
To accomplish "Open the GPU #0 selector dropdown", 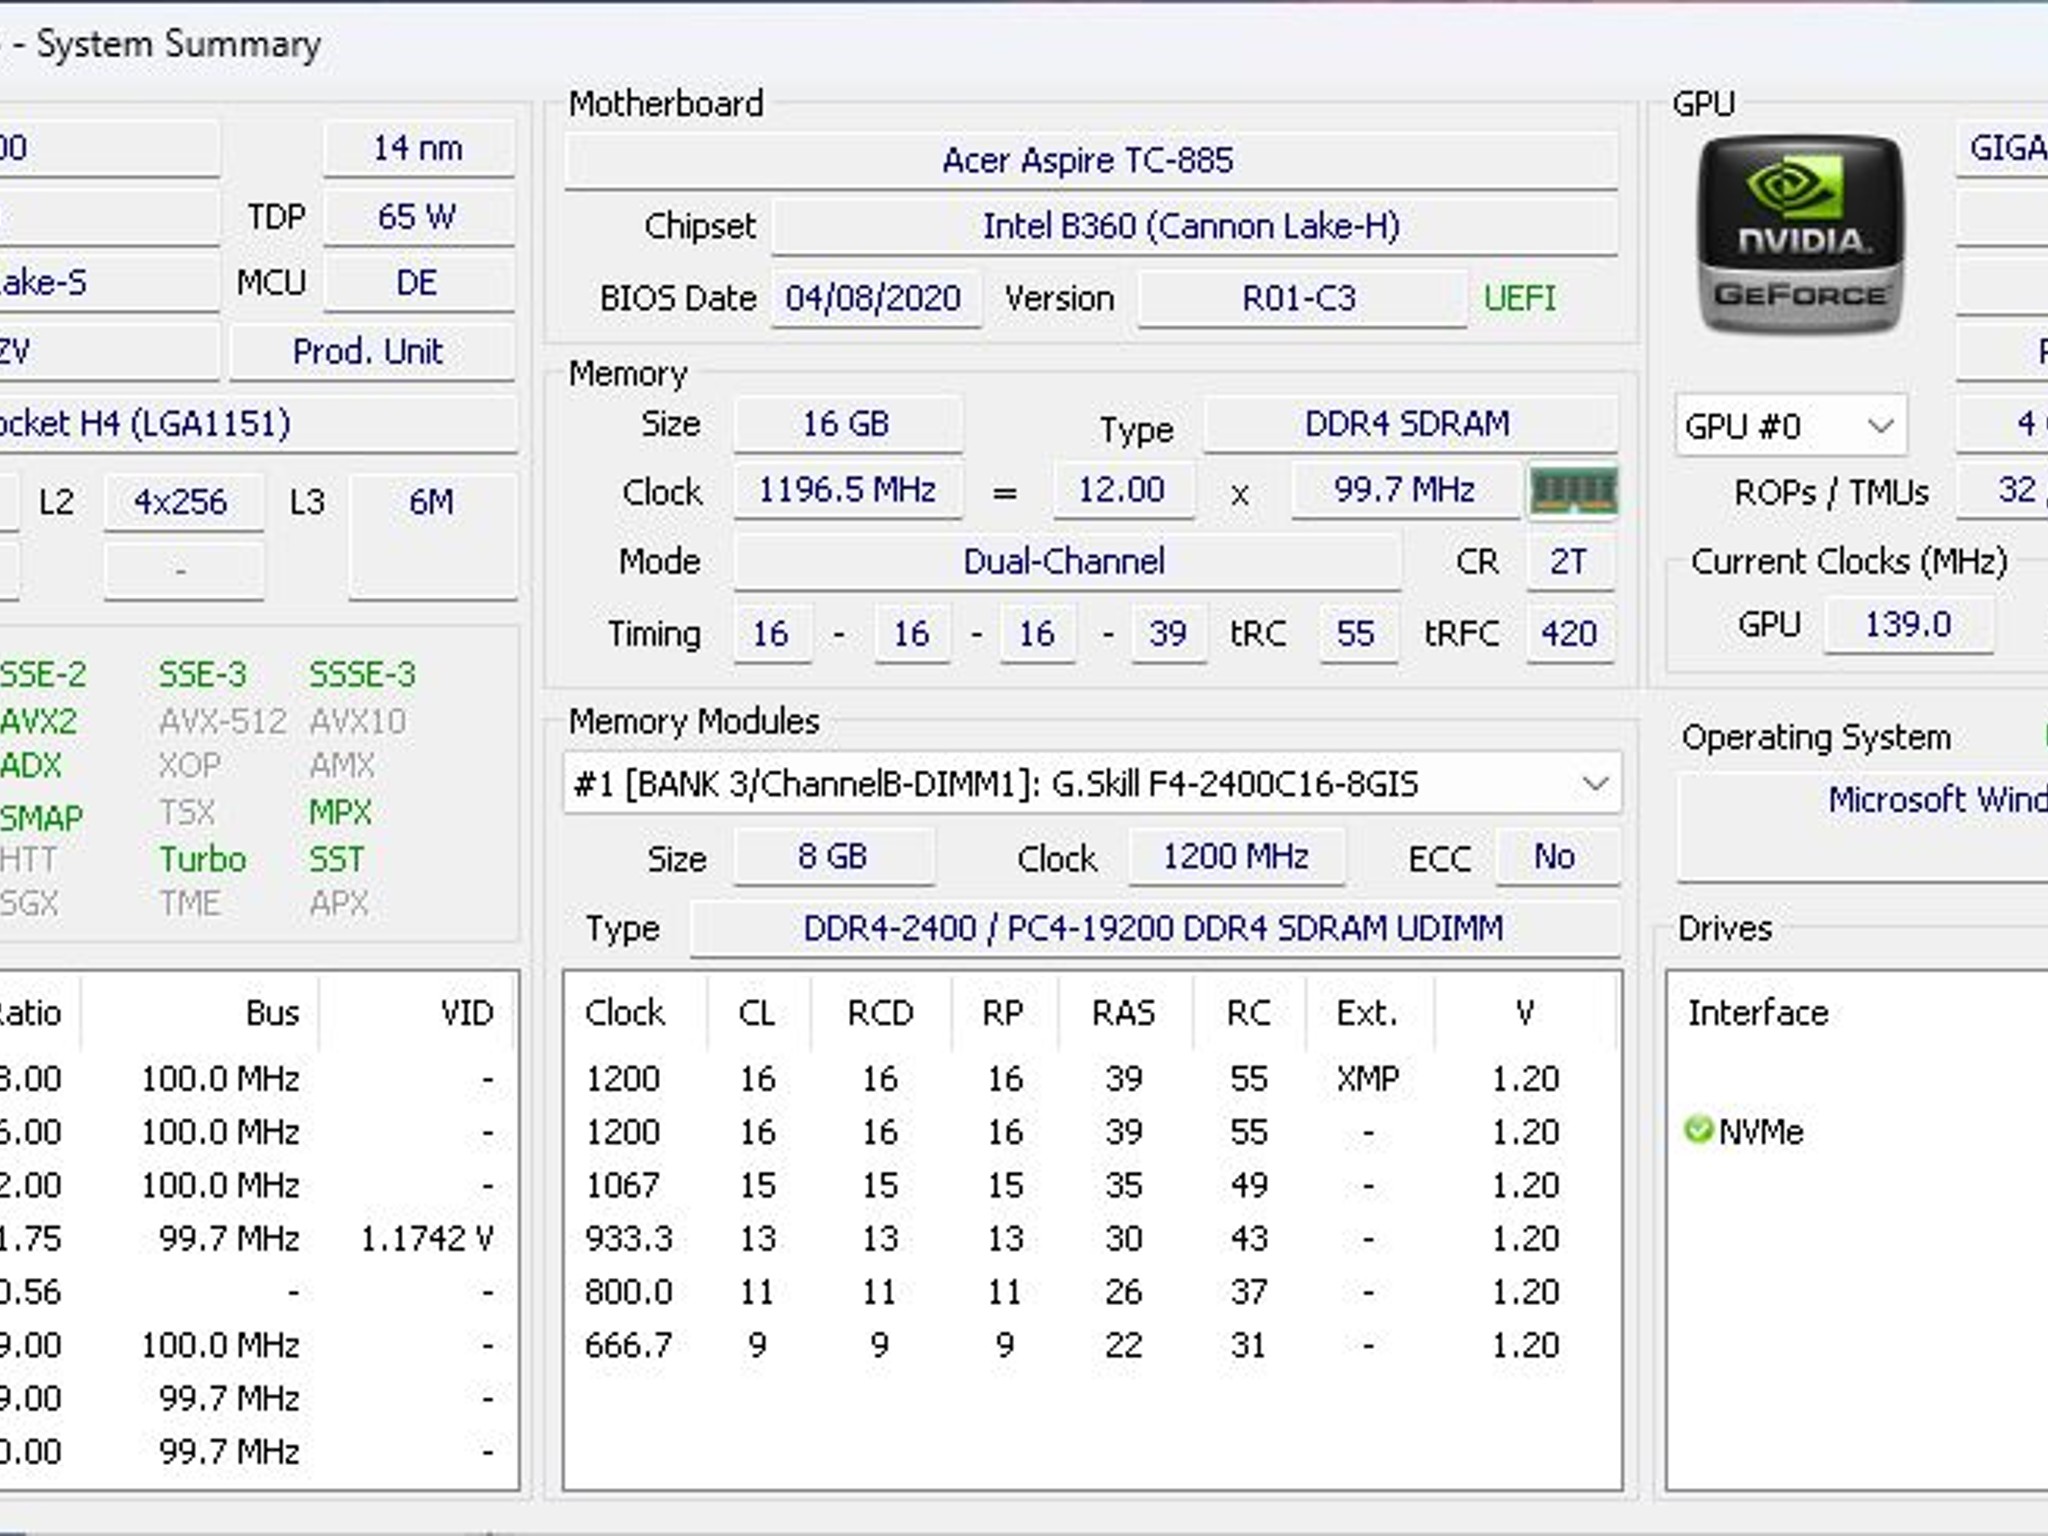I will (1791, 426).
